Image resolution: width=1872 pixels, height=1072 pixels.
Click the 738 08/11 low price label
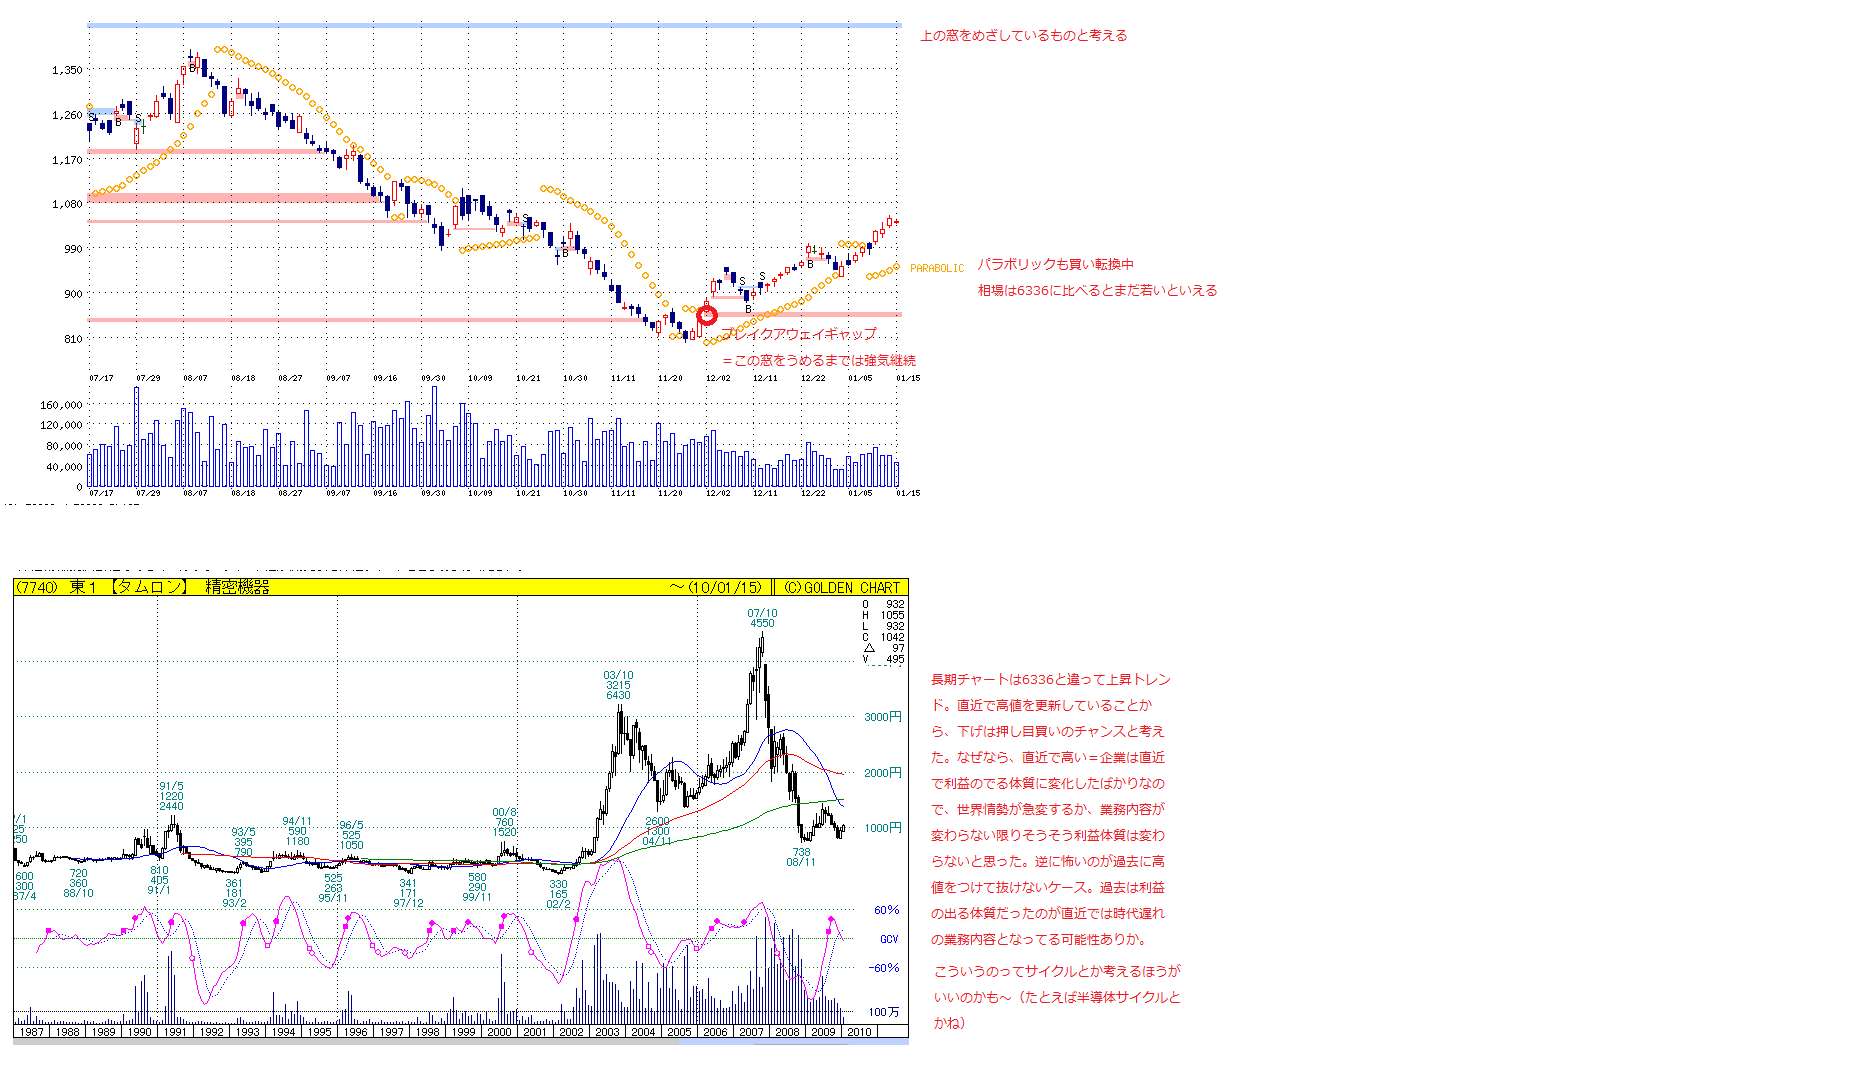(801, 857)
